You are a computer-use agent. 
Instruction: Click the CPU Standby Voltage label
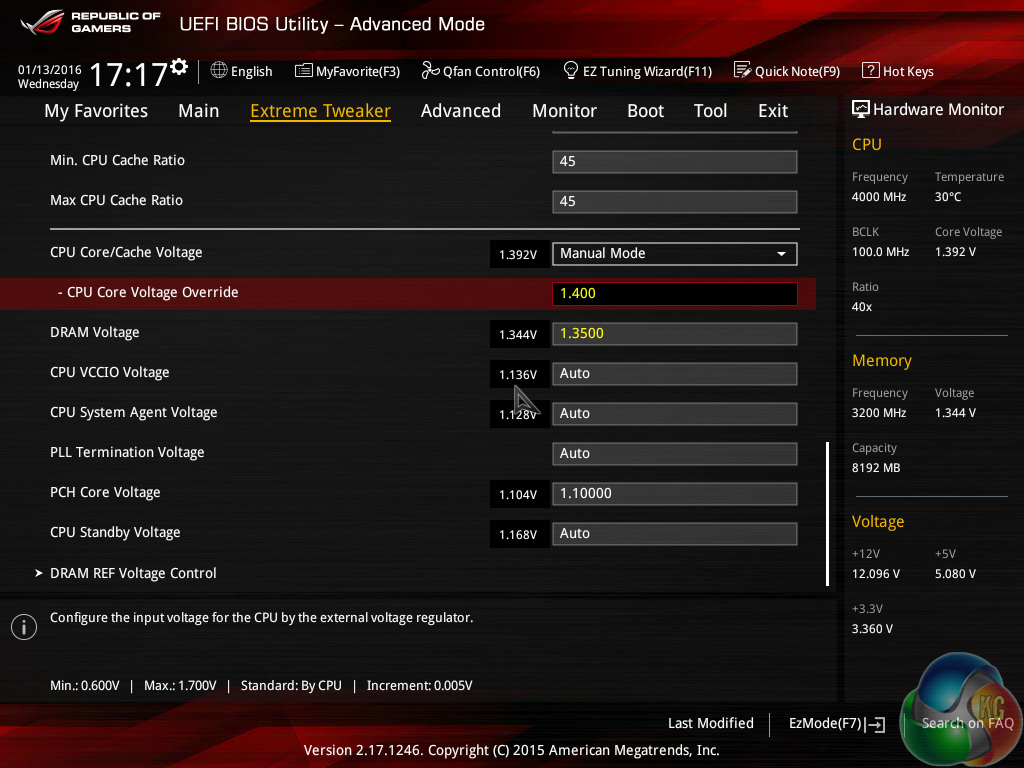(x=115, y=532)
